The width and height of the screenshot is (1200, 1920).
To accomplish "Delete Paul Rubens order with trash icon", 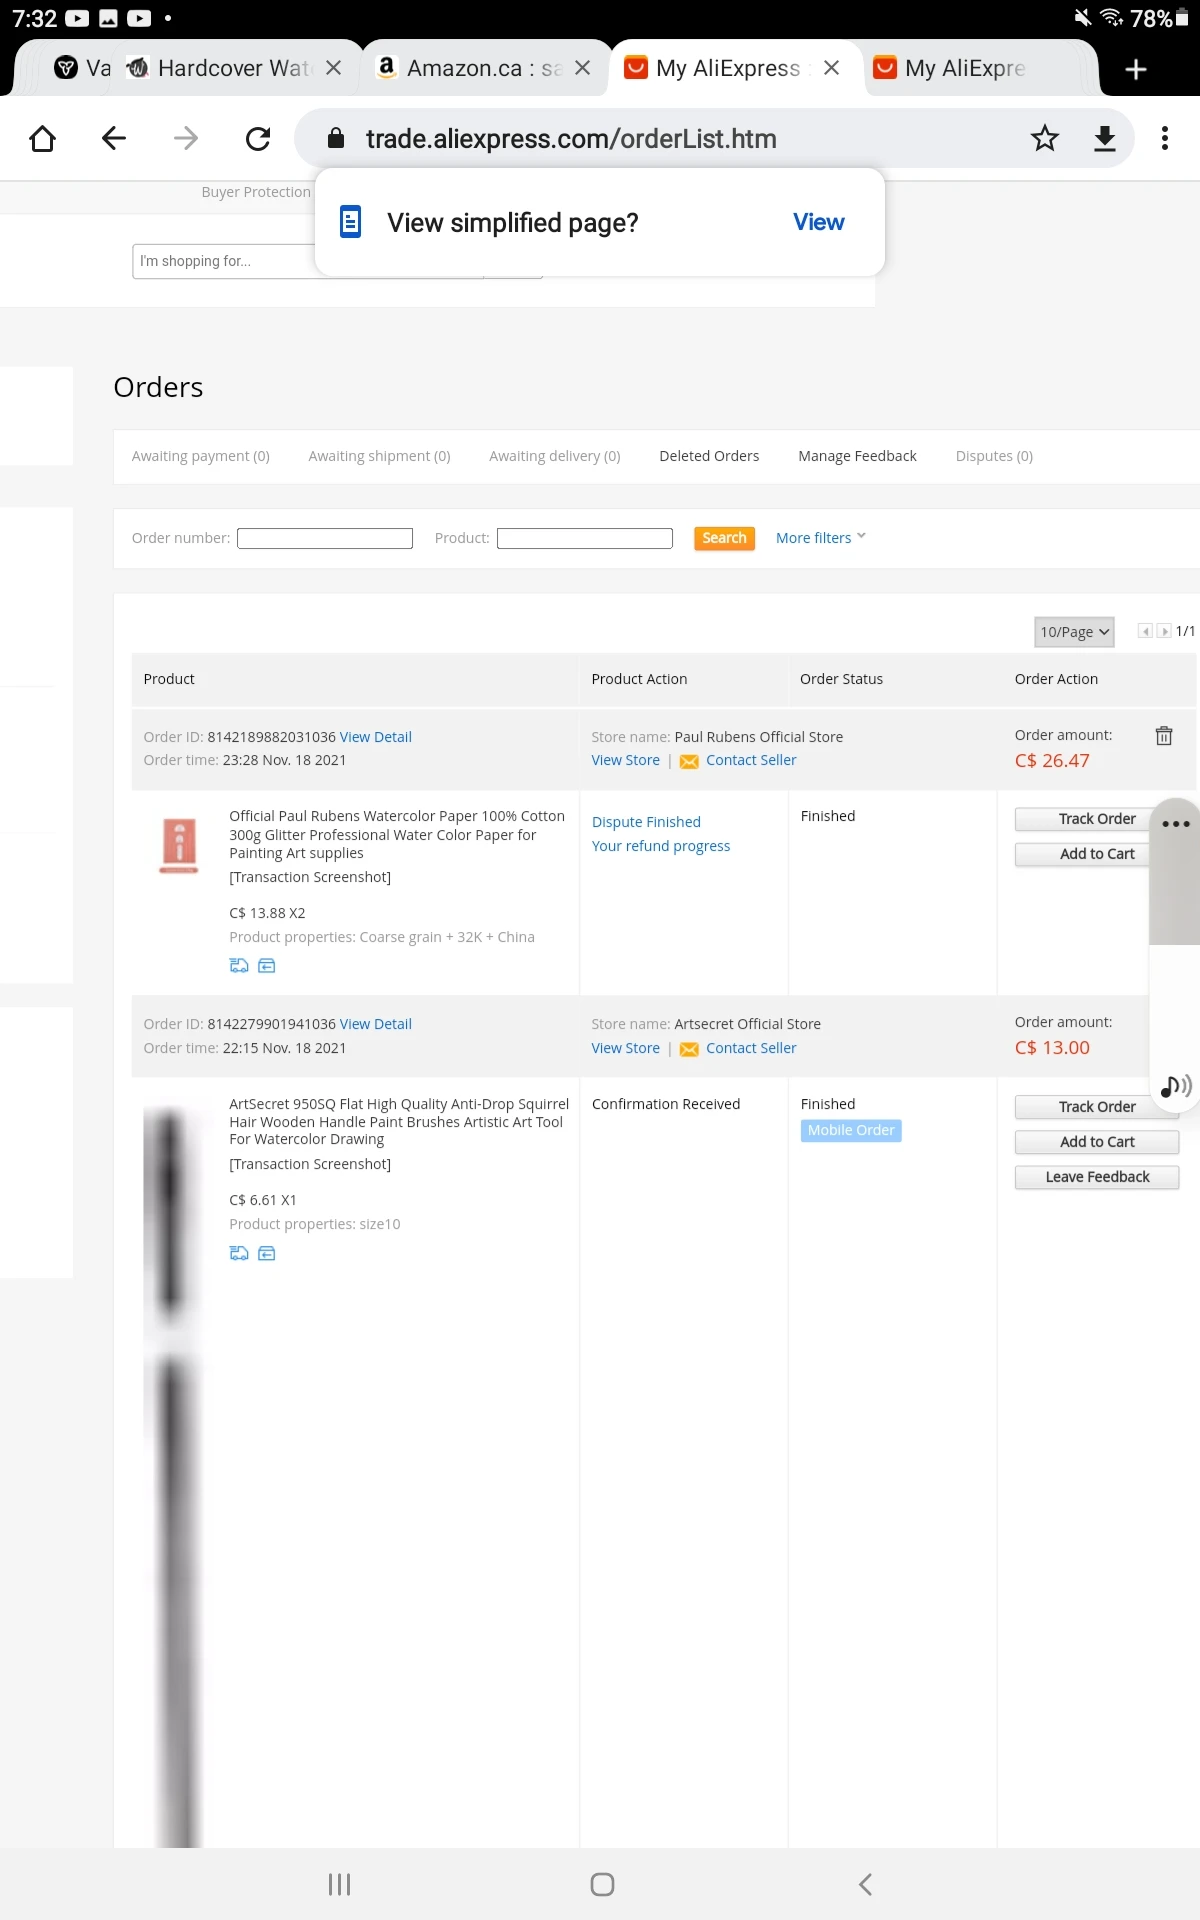I will pos(1164,736).
